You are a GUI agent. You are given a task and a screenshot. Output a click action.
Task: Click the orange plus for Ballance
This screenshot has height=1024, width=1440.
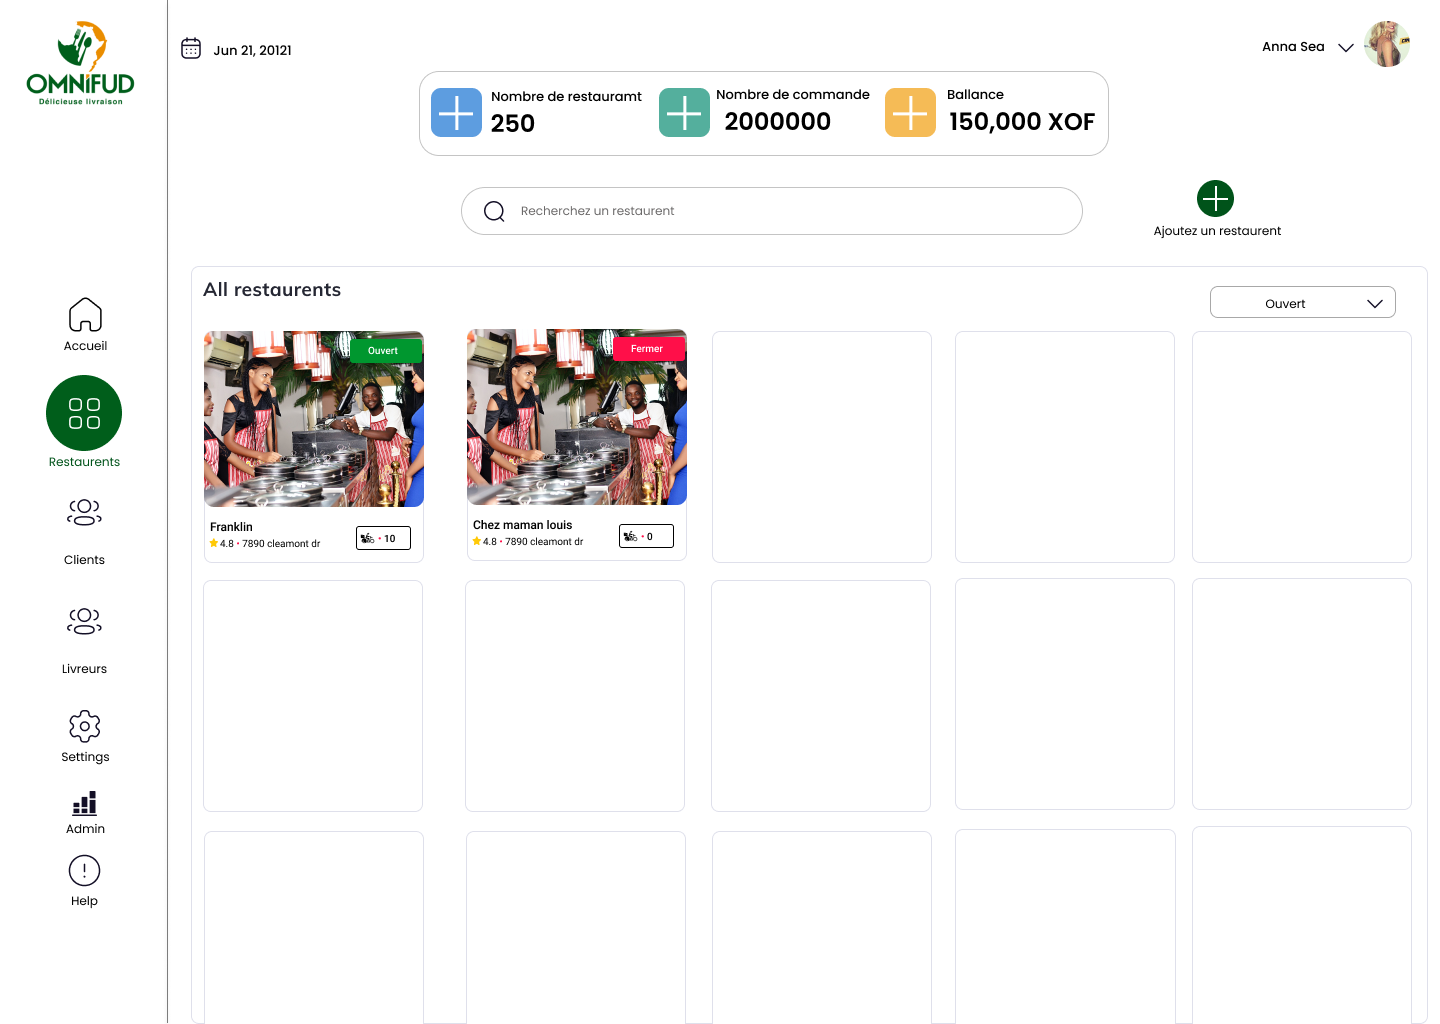pyautogui.click(x=910, y=112)
